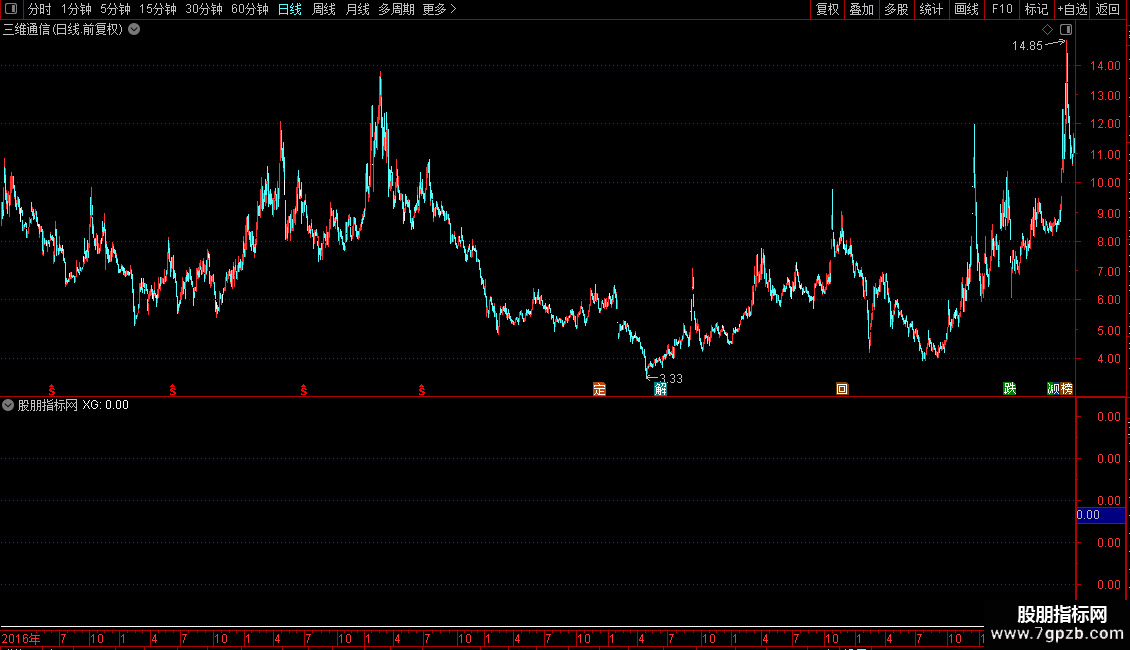Open F10 company information
Image resolution: width=1130 pixels, height=650 pixels.
pyautogui.click(x=1002, y=9)
